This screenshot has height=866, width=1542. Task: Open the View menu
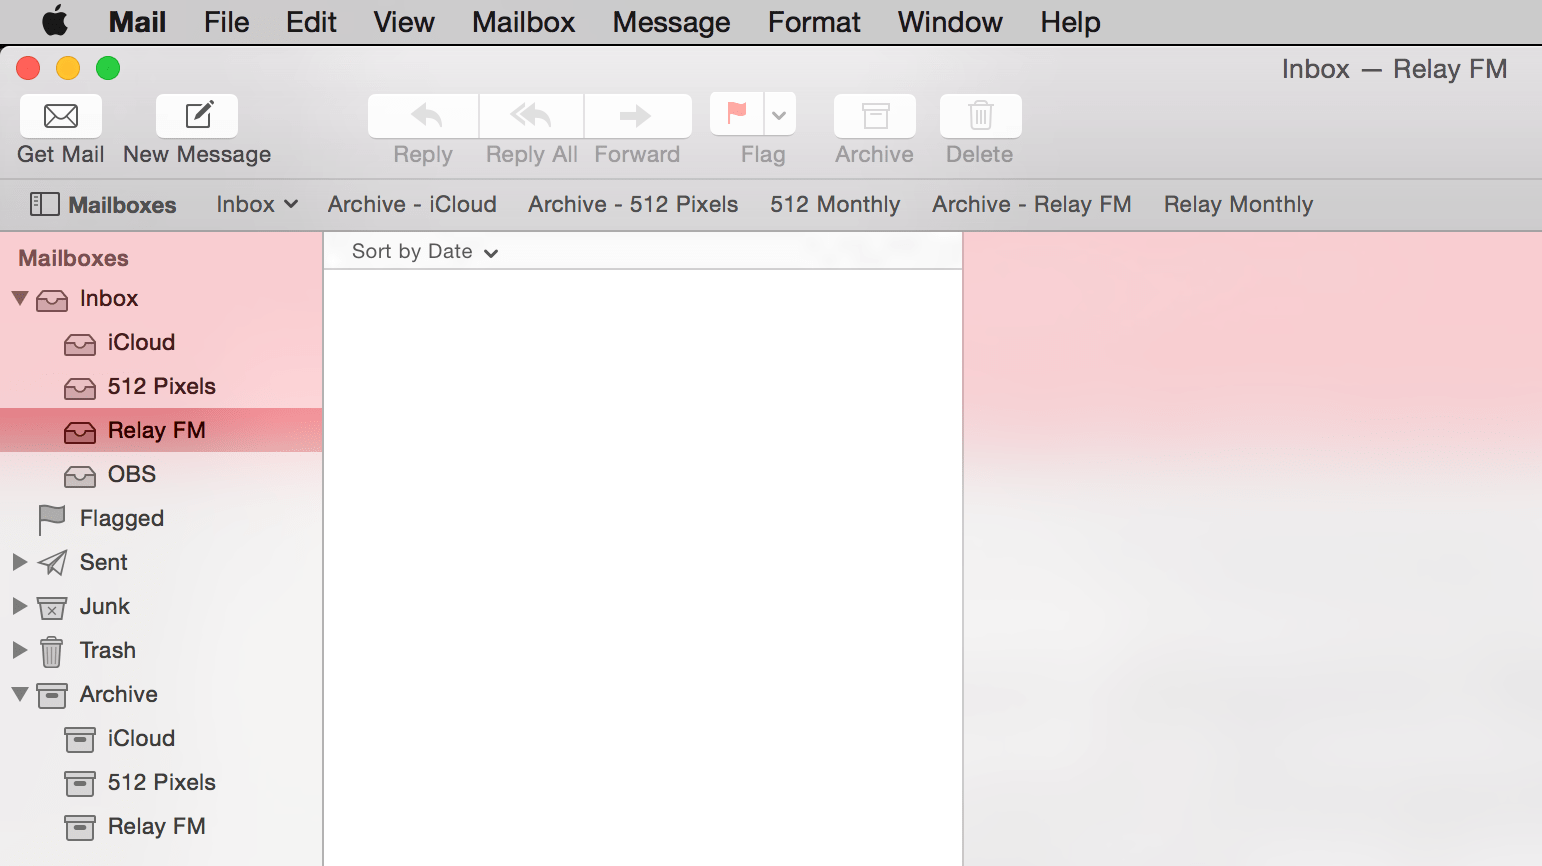(x=404, y=22)
